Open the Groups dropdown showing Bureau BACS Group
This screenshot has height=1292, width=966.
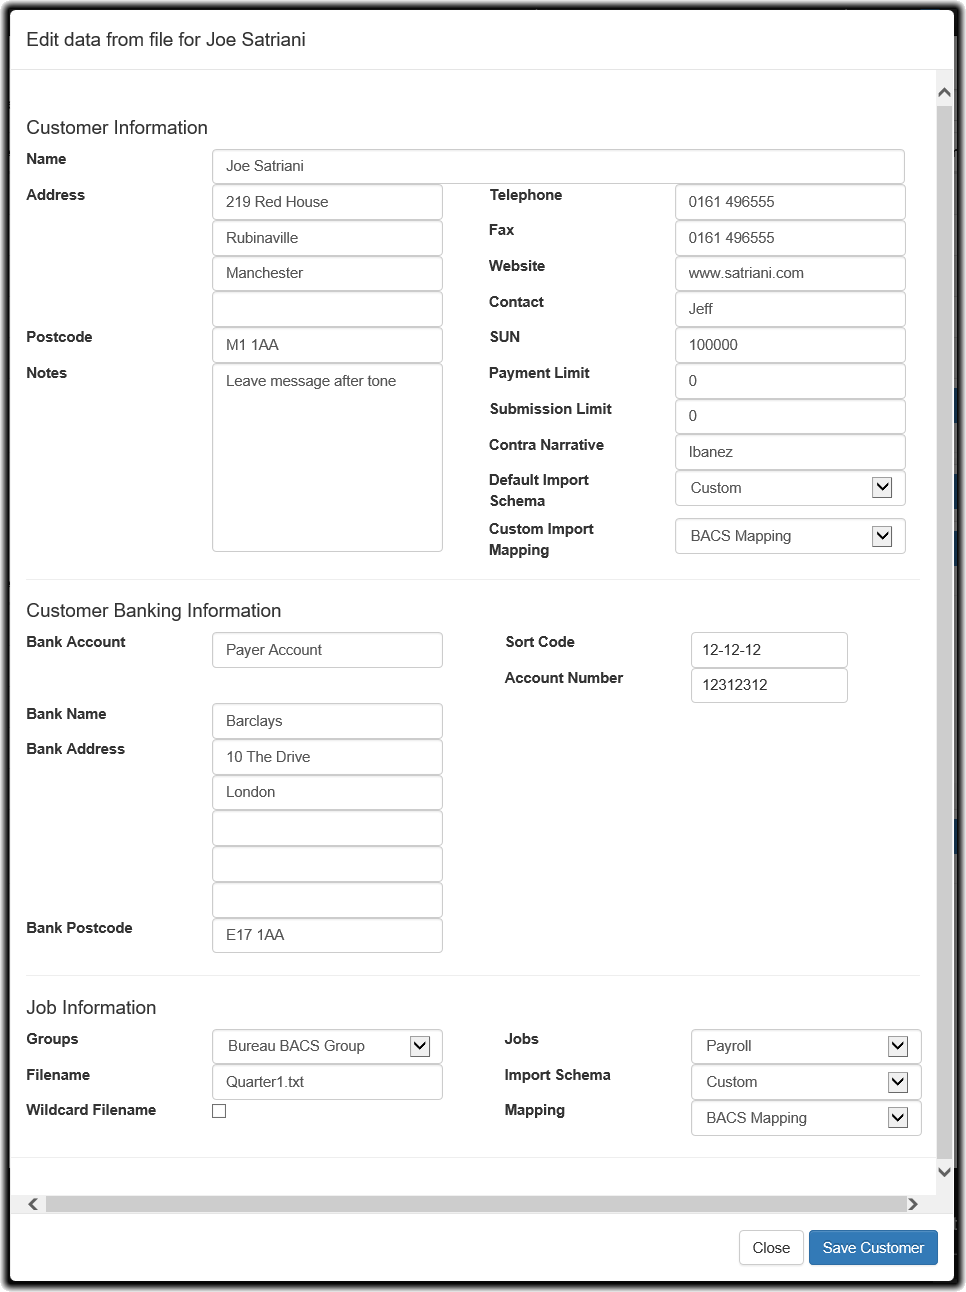(327, 1046)
